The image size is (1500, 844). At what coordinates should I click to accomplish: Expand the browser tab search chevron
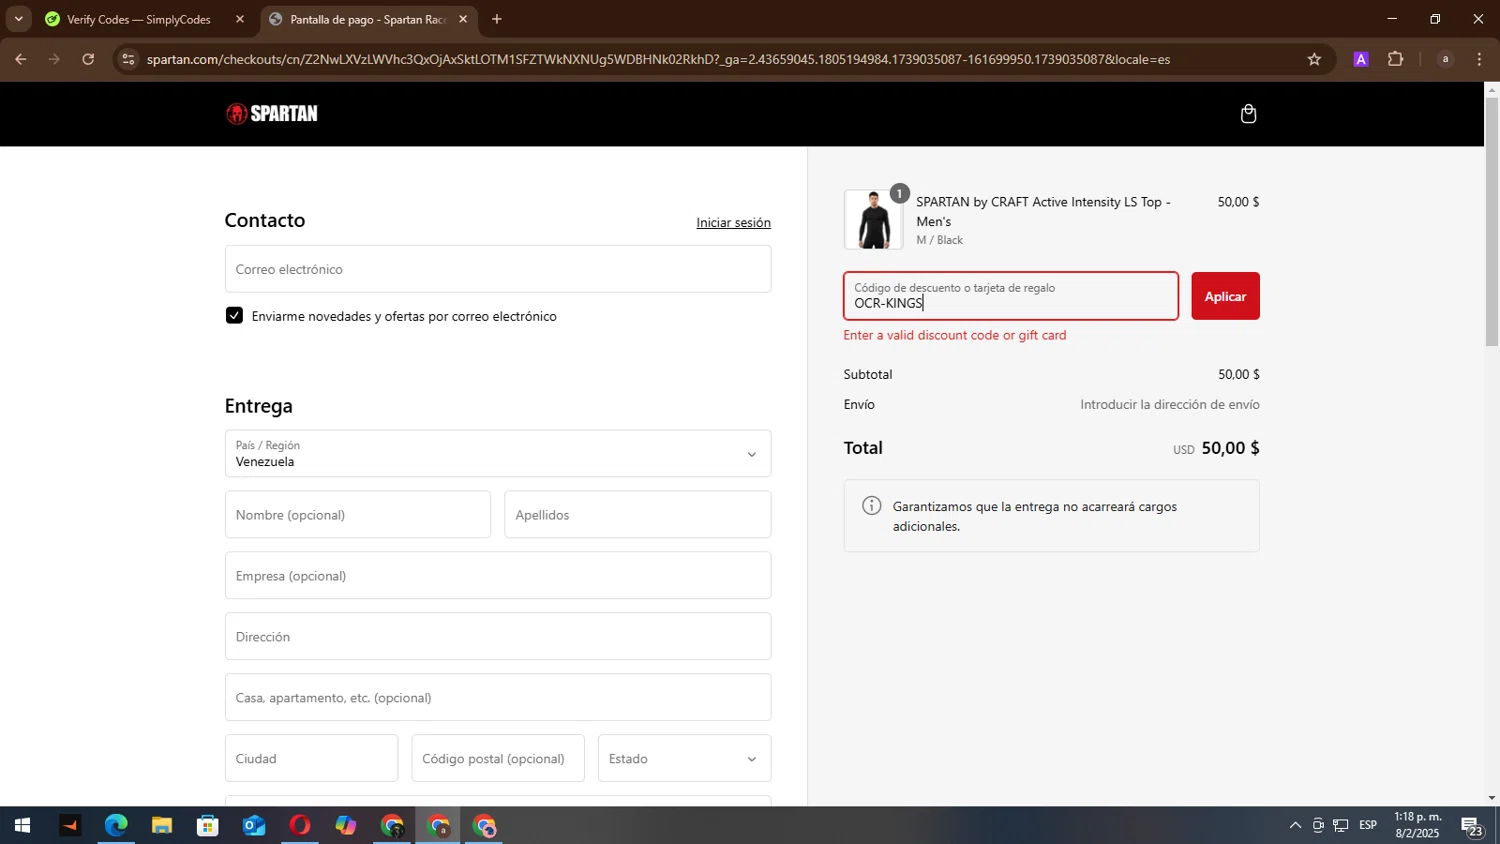click(18, 19)
